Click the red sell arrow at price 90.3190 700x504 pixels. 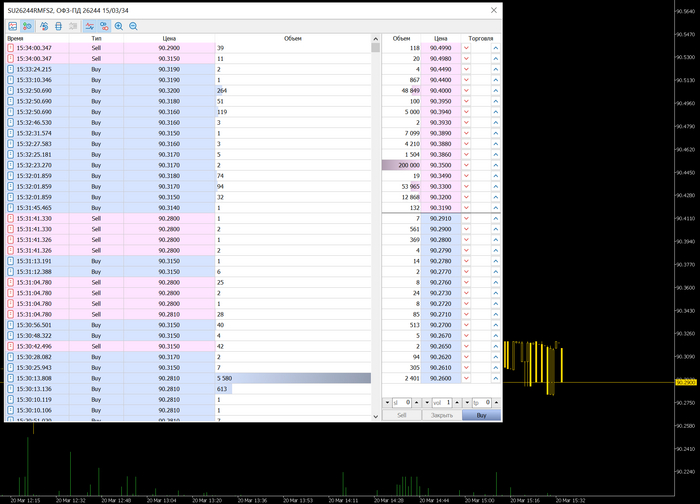coord(466,208)
